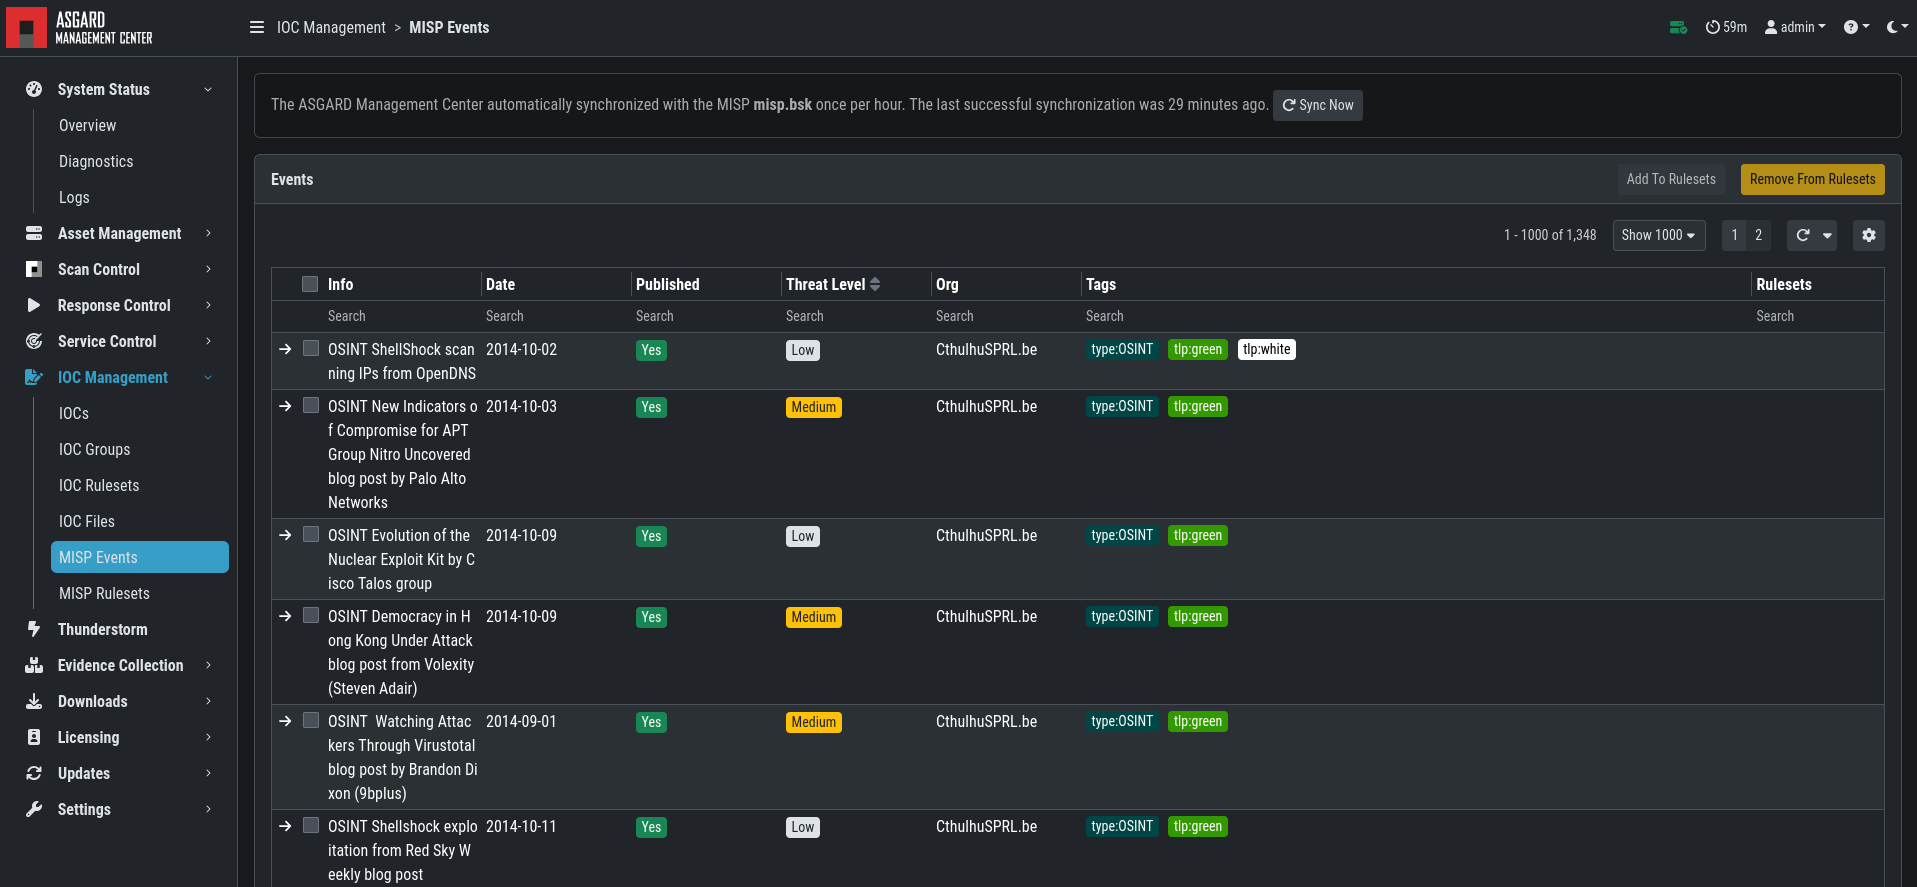Viewport: 1917px width, 887px height.
Task: Sort by Threat Level column arrows
Action: [x=875, y=284]
